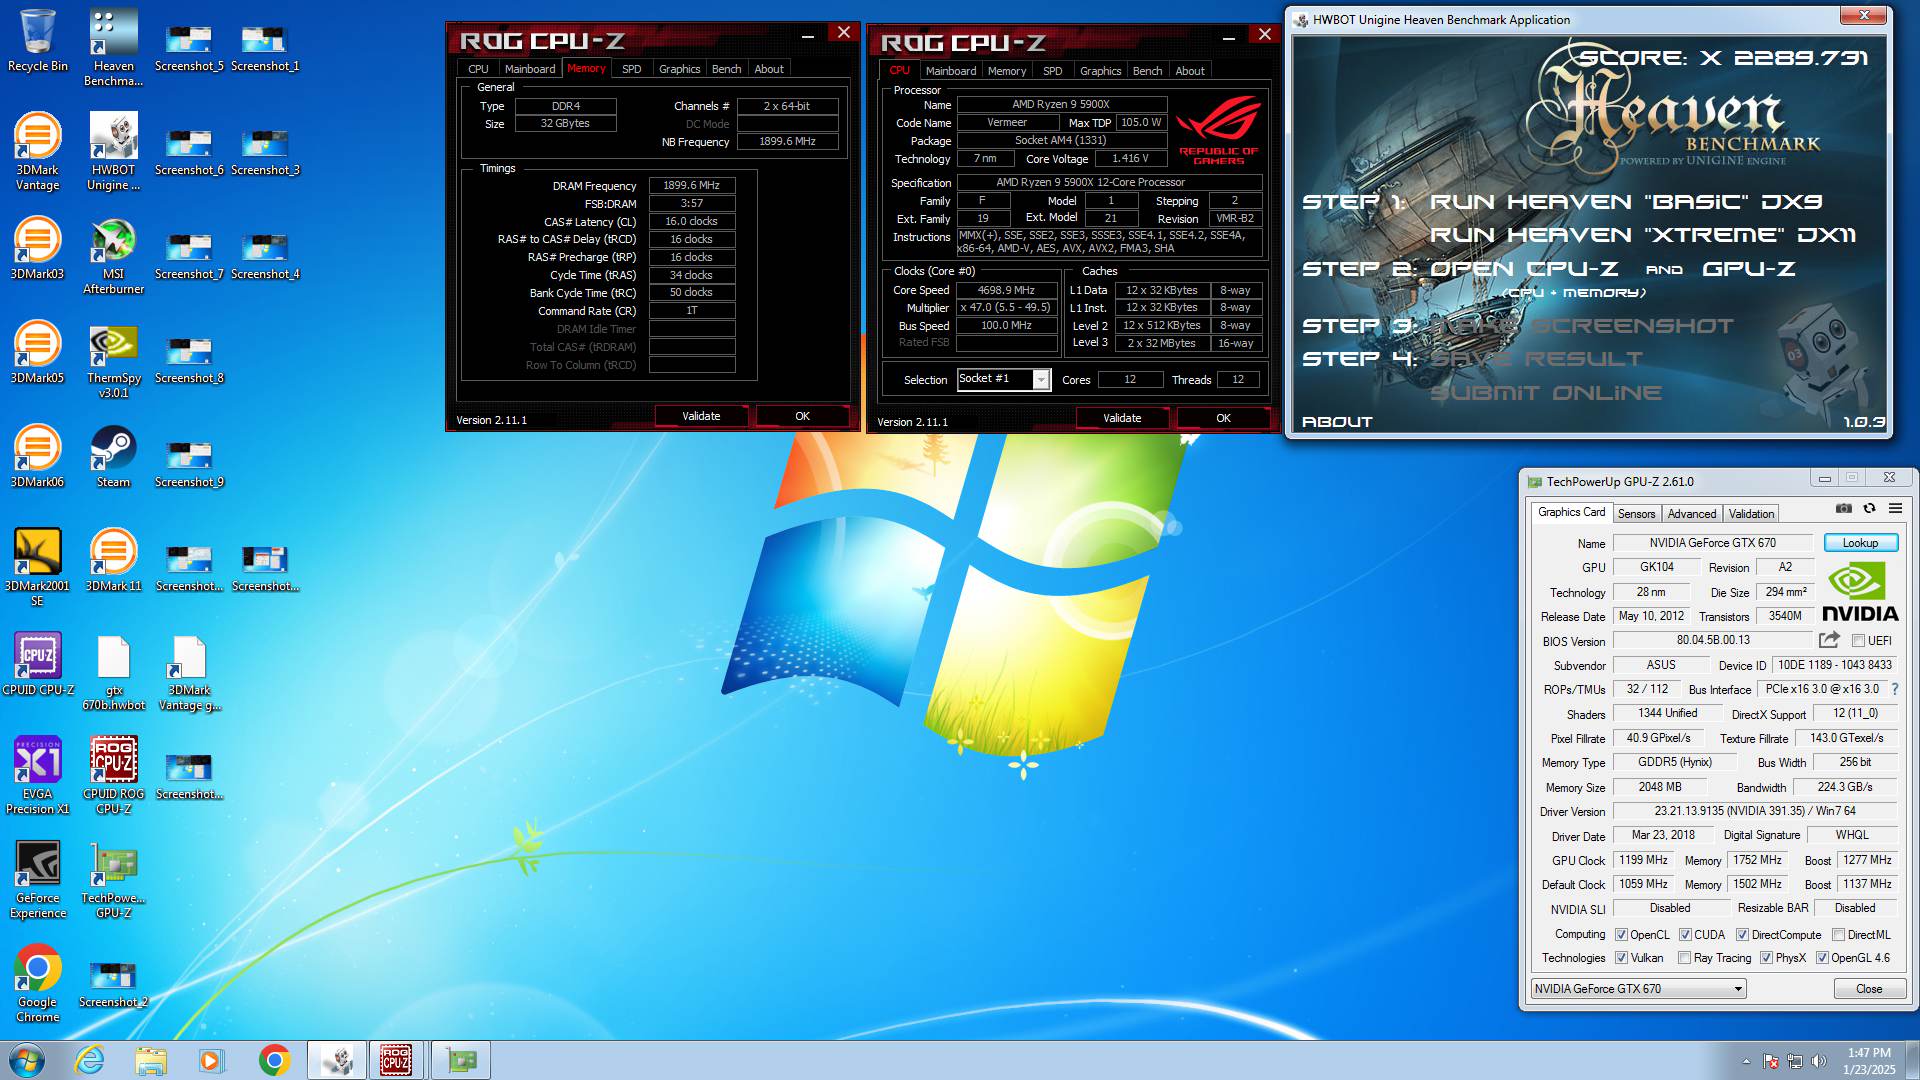Open the Recycle Bin desktop icon
This screenshot has height=1080, width=1920.
click(x=38, y=40)
